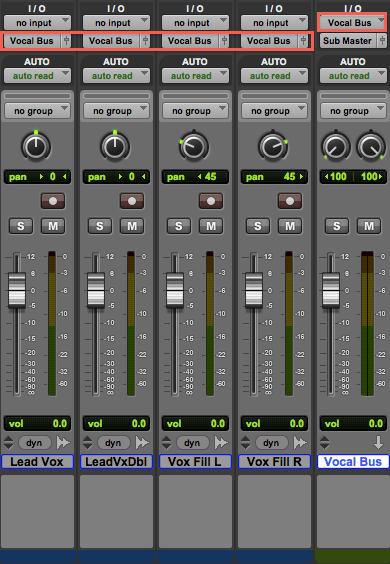Viewport: 390px width, 564px height.
Task: Solo the Lead Vox track
Action: tap(21, 226)
